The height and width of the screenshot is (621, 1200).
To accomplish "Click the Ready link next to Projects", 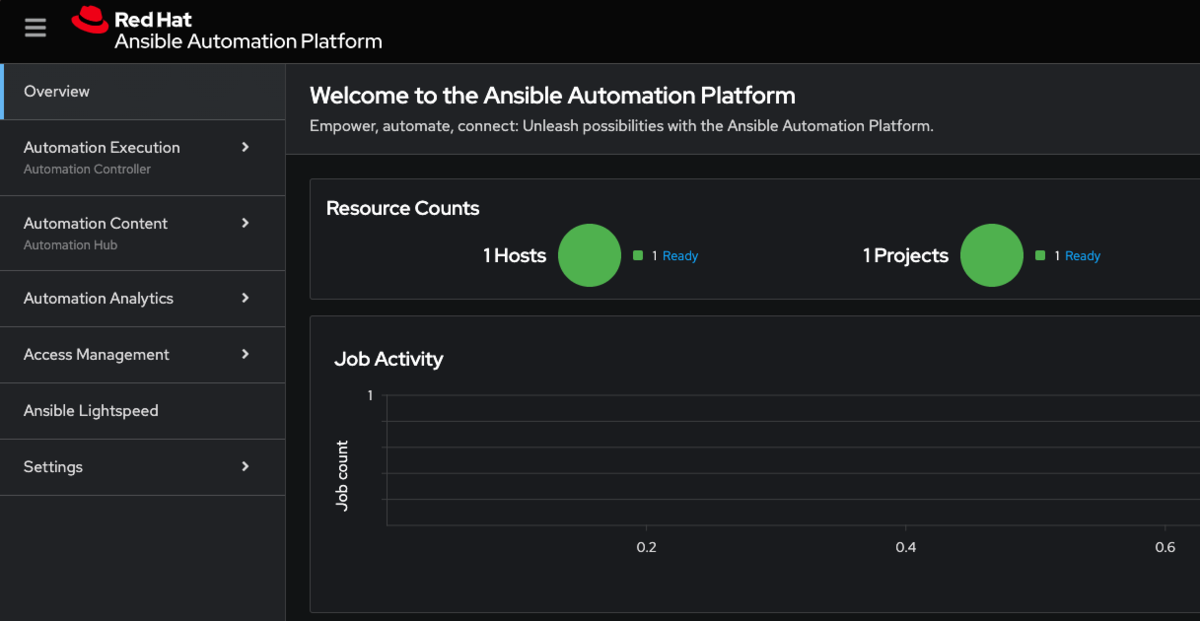I will pyautogui.click(x=1082, y=256).
